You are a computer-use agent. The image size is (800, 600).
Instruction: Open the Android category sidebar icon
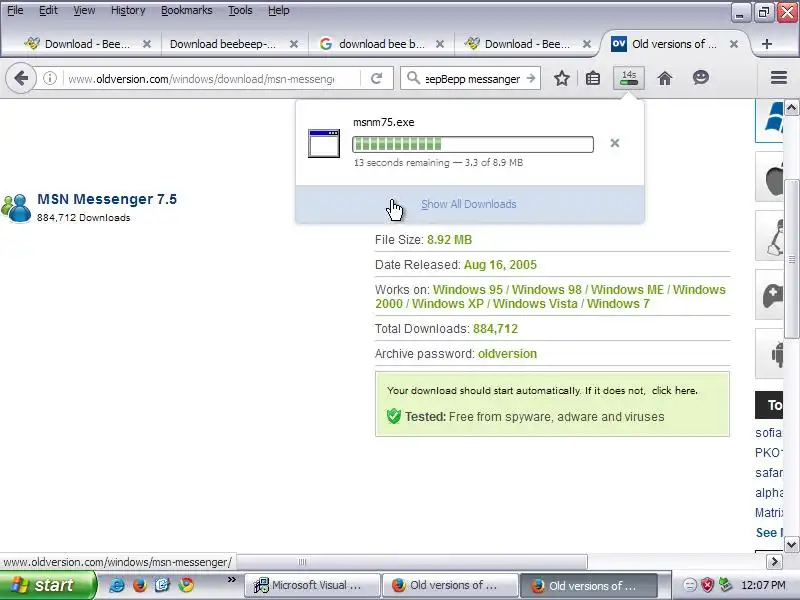(x=770, y=354)
